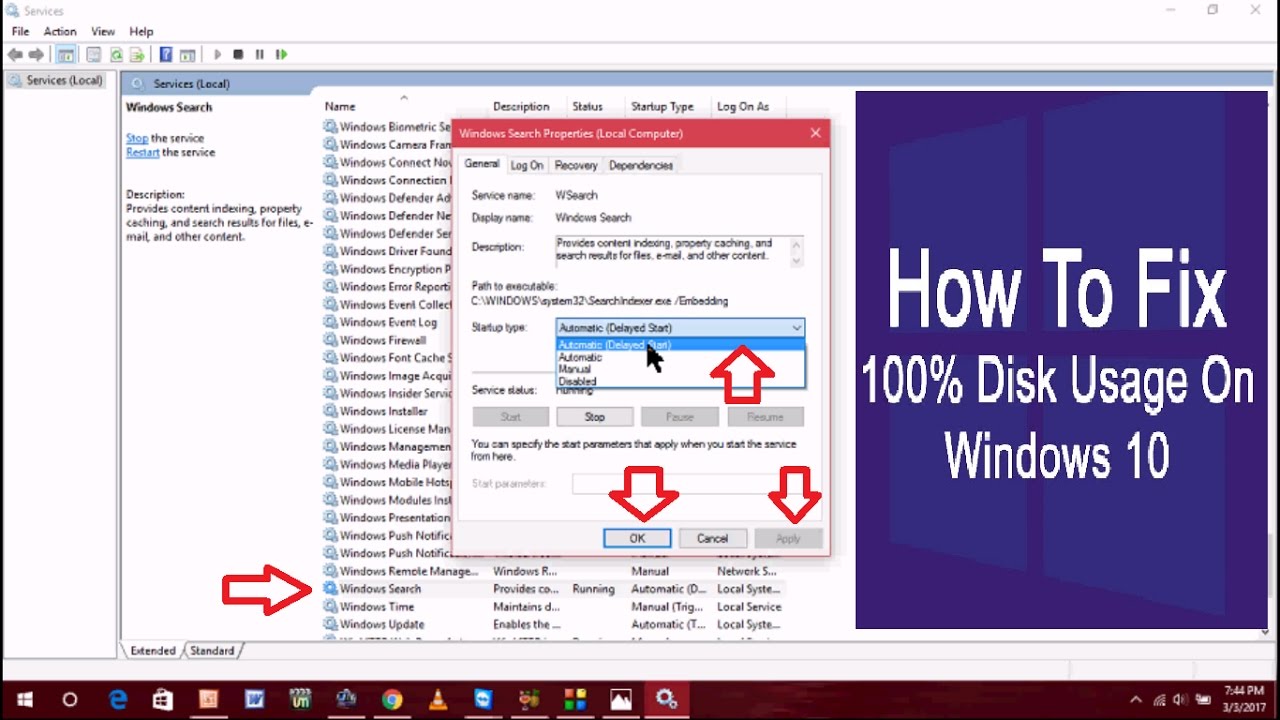Click the Refresh toolbar icon

pos(116,55)
